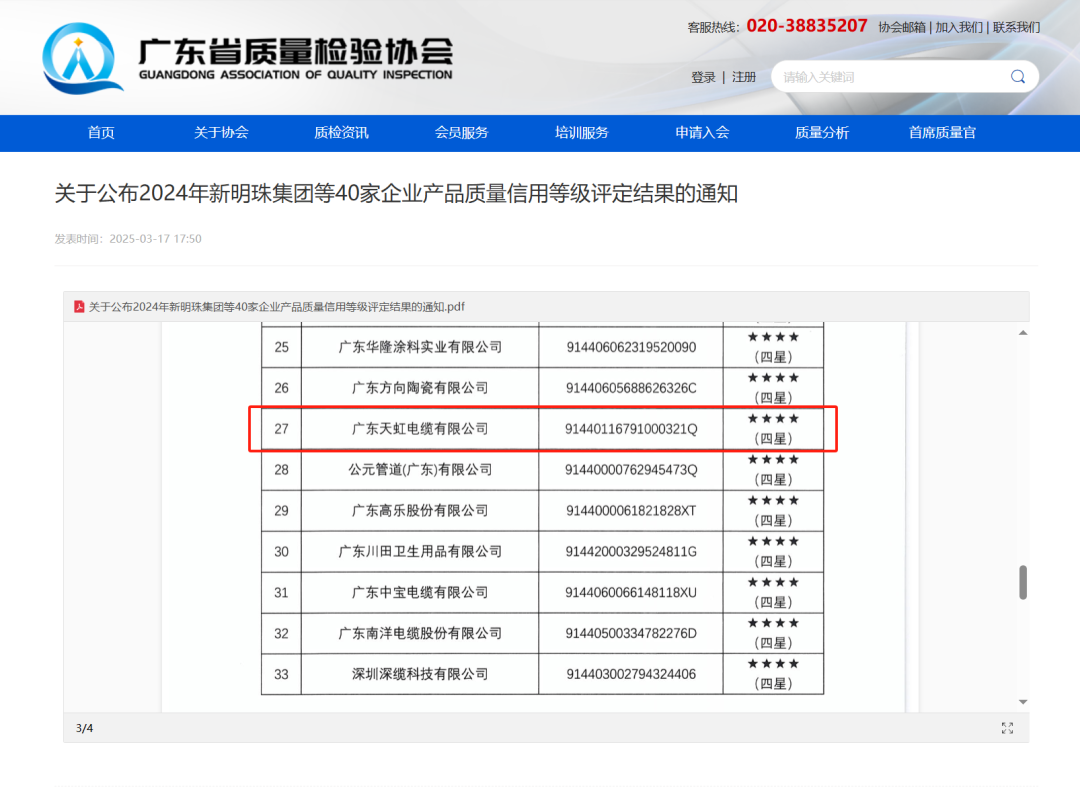The width and height of the screenshot is (1080, 806).
Task: Open the 关于协会 menu item
Action: point(221,133)
